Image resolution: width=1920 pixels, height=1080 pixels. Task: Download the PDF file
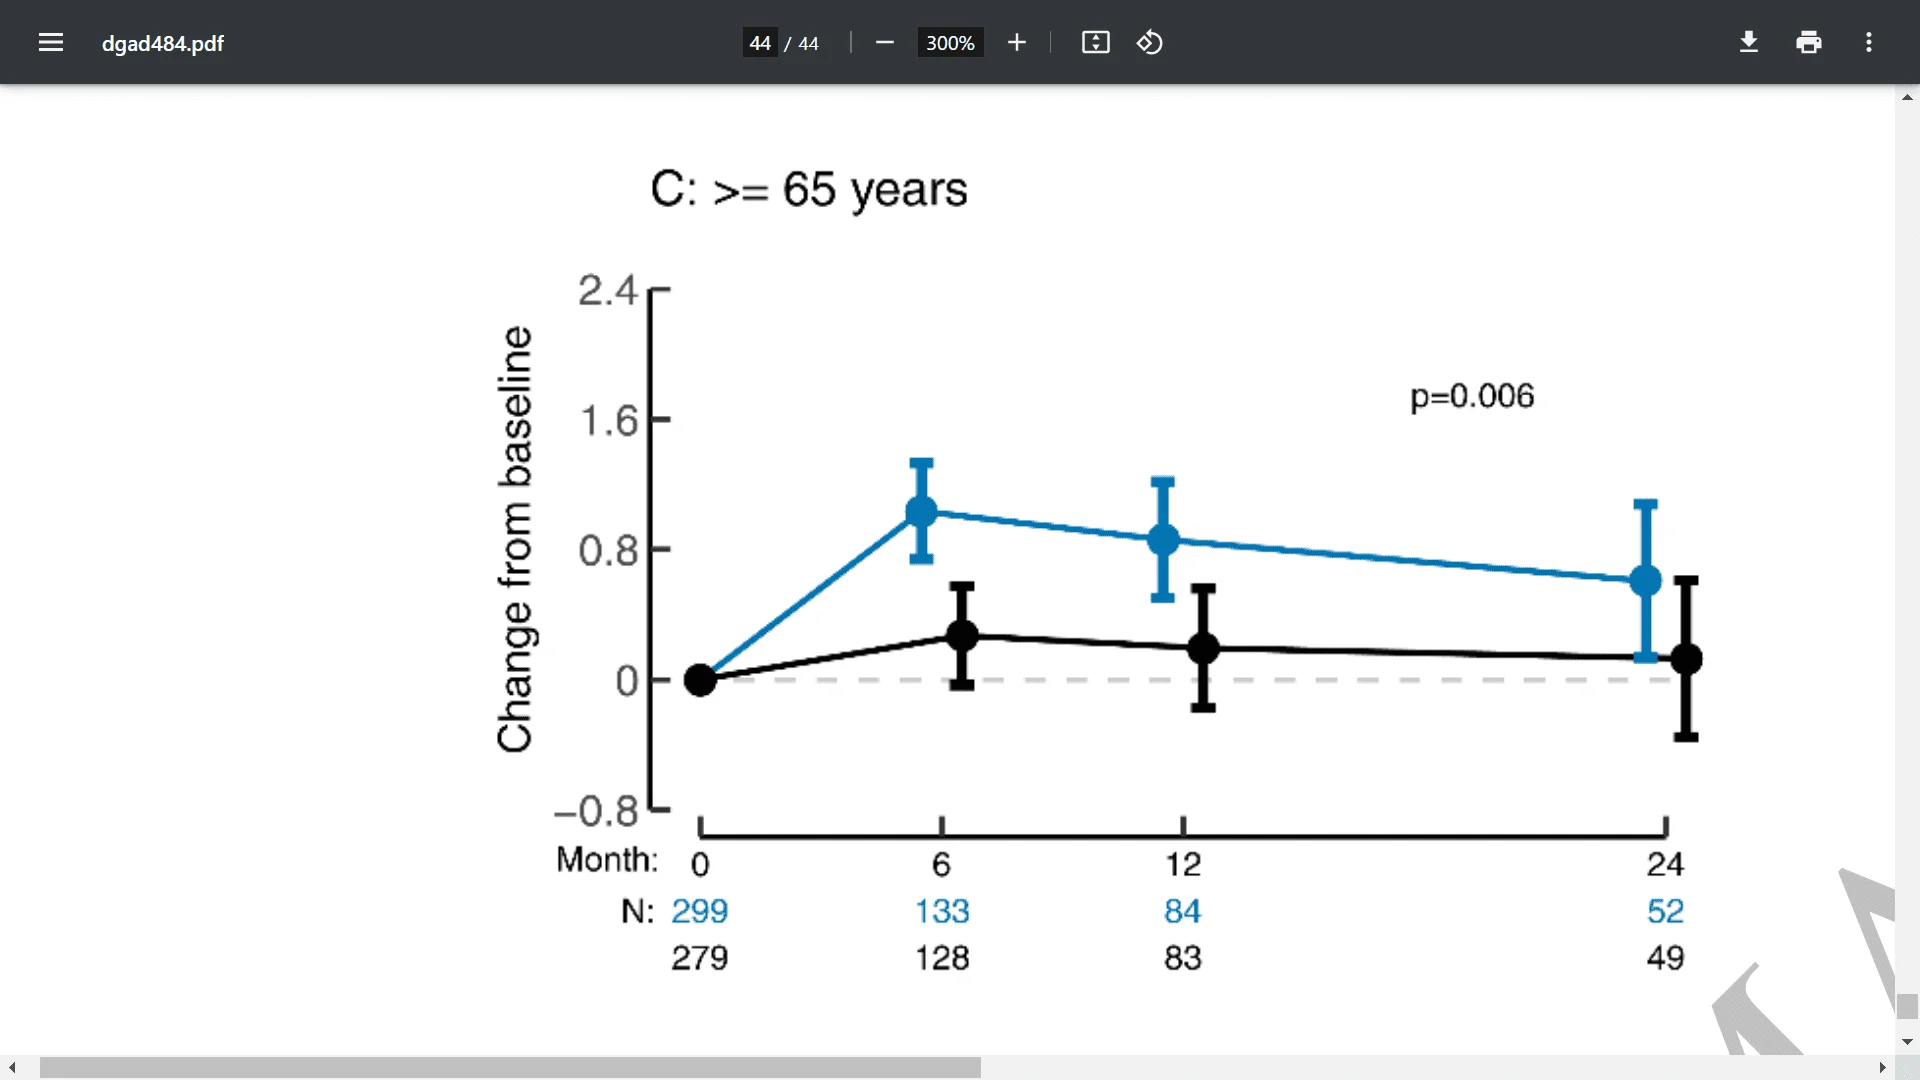click(1749, 42)
